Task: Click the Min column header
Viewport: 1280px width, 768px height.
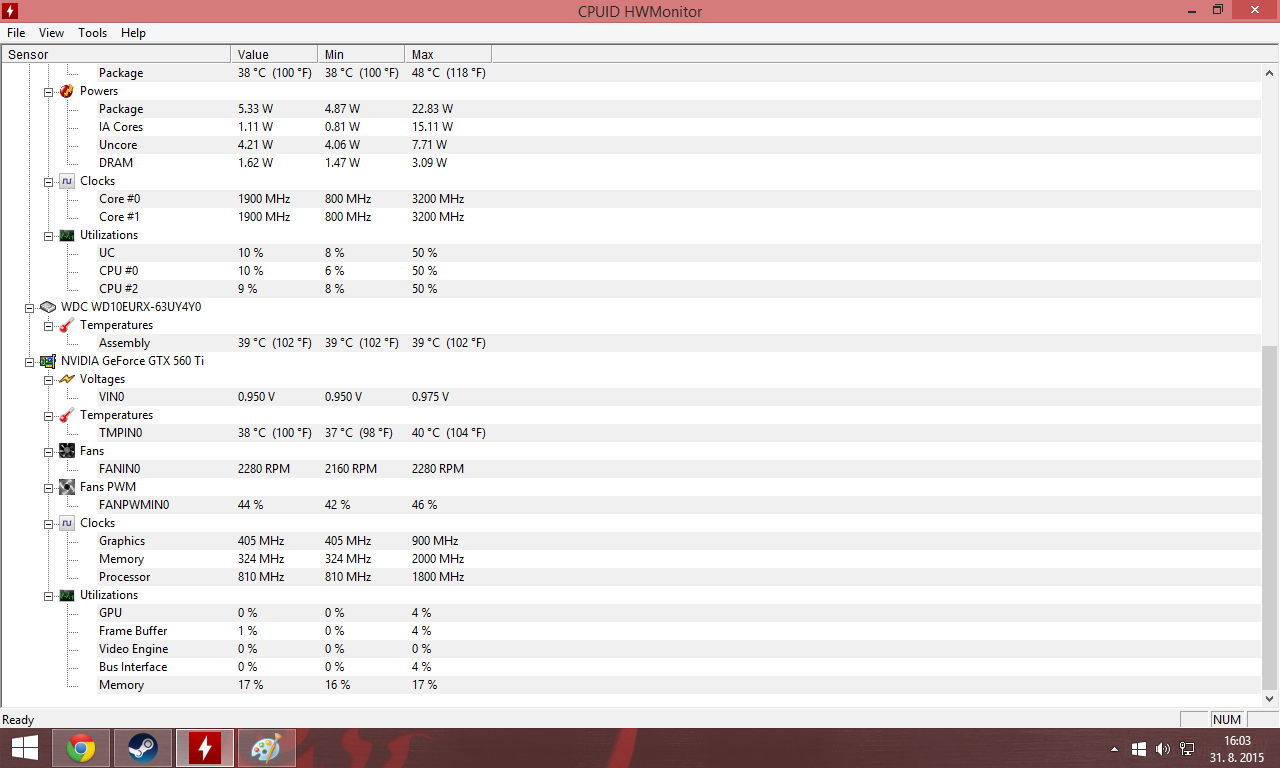Action: (x=361, y=54)
